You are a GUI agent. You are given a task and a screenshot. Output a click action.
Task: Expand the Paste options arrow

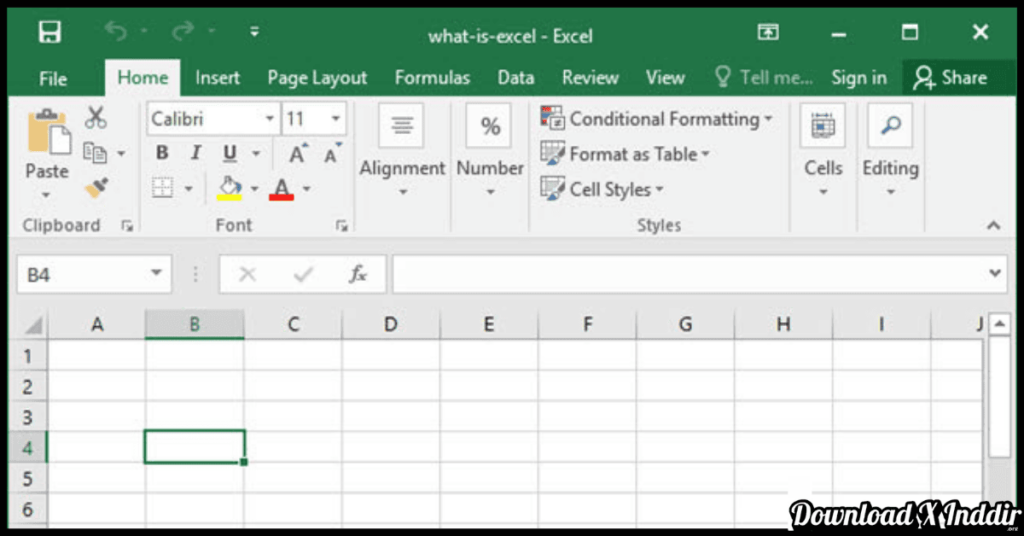(x=46, y=195)
